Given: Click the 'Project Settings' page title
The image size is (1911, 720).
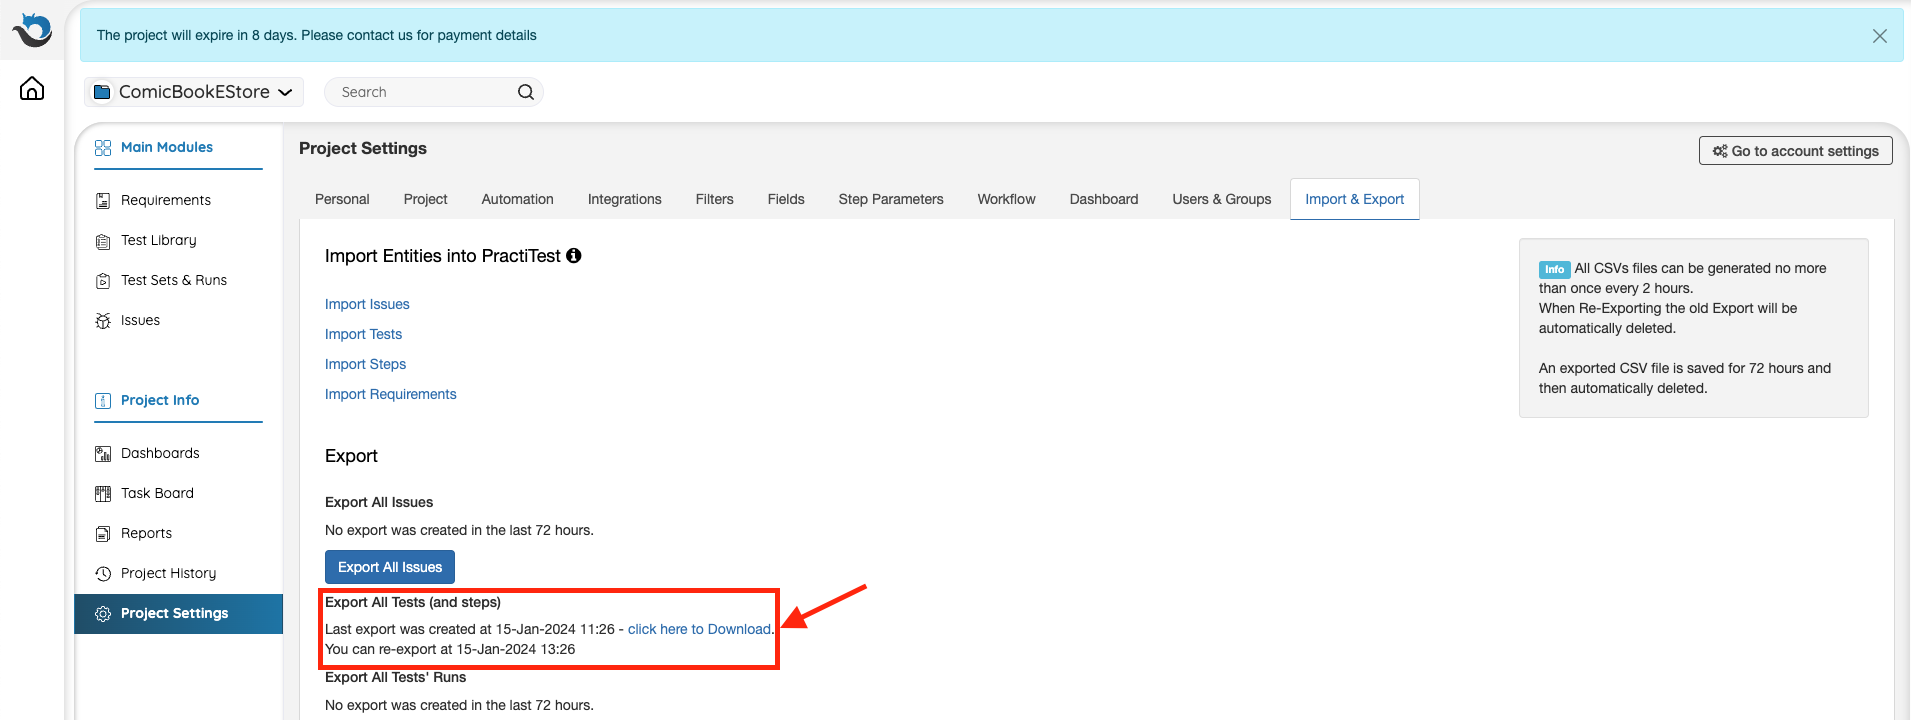Looking at the screenshot, I should coord(363,148).
